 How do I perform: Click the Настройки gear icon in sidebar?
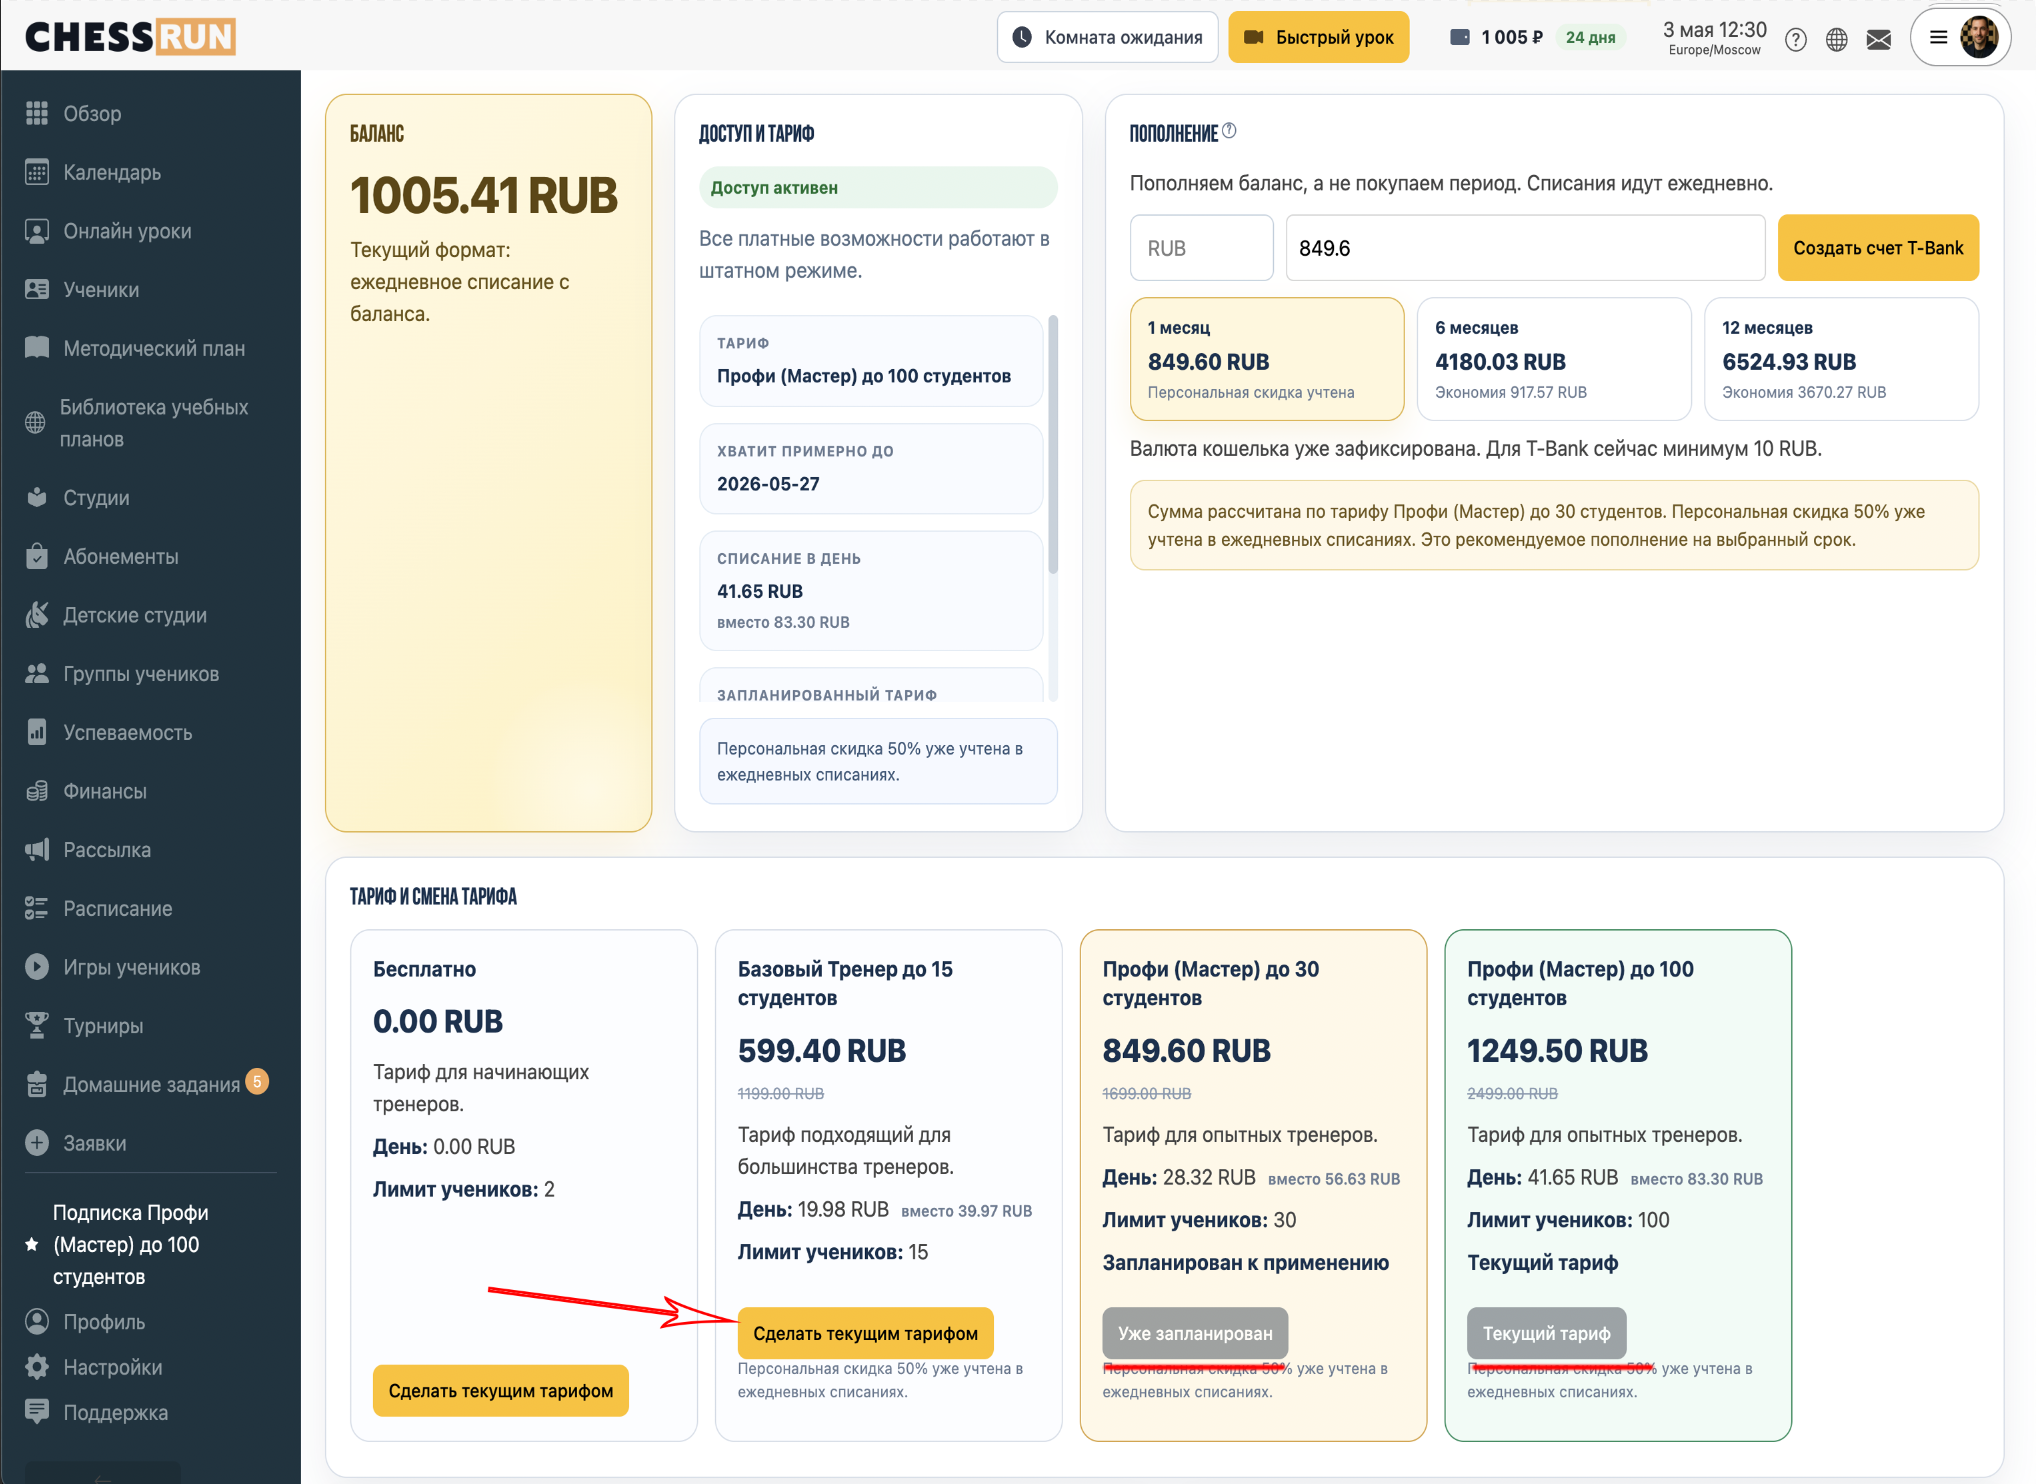pyautogui.click(x=37, y=1367)
